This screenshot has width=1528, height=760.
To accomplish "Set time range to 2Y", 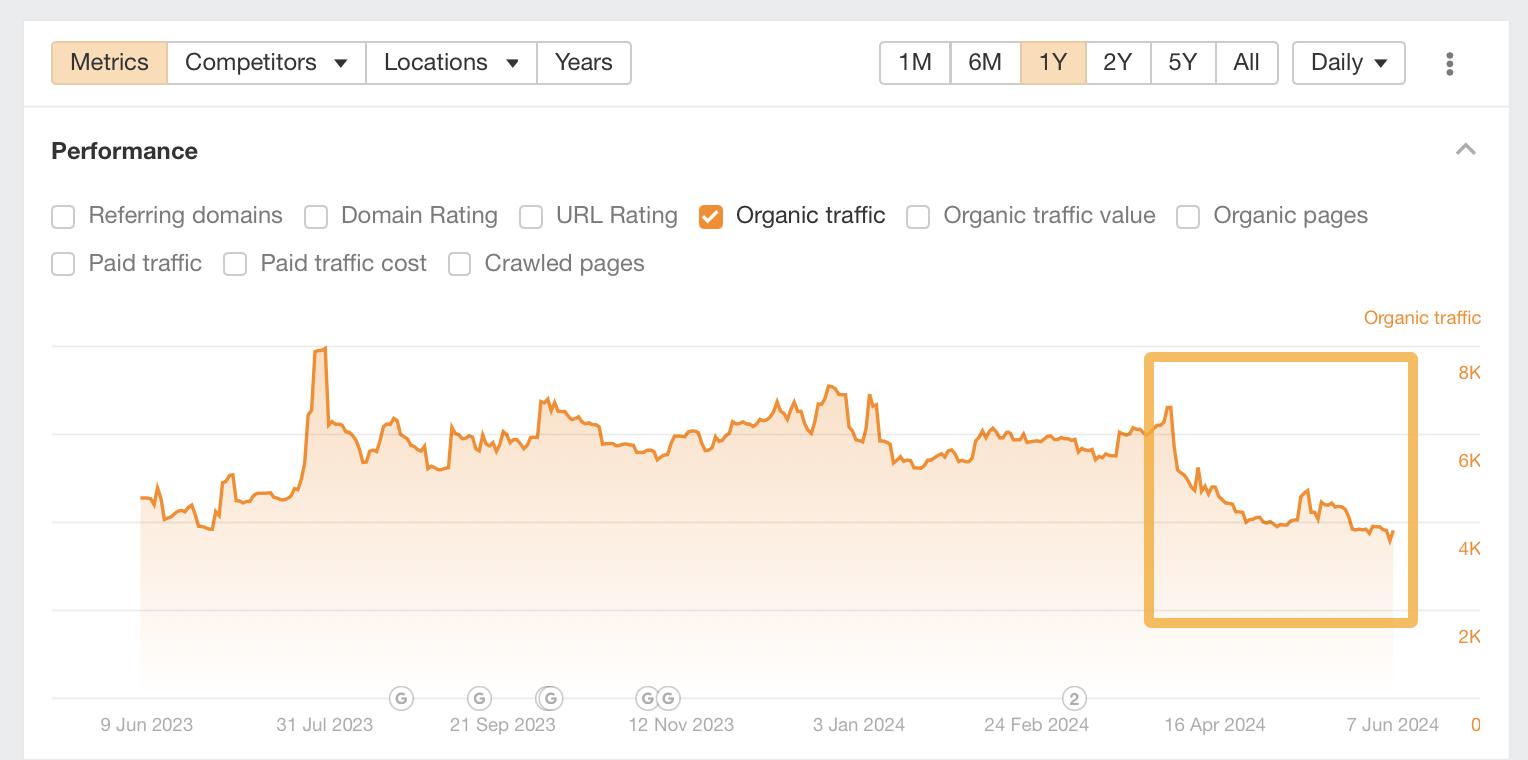I will (1117, 62).
